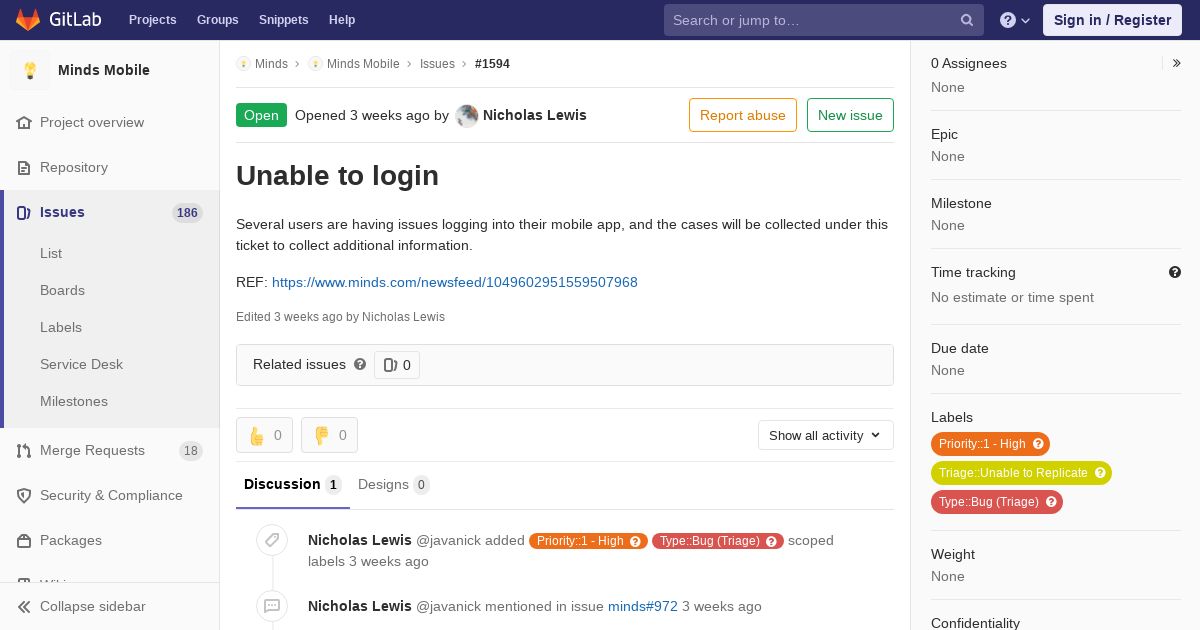Click the label tag icon in activity timeline
The image size is (1200, 630).
point(272,540)
